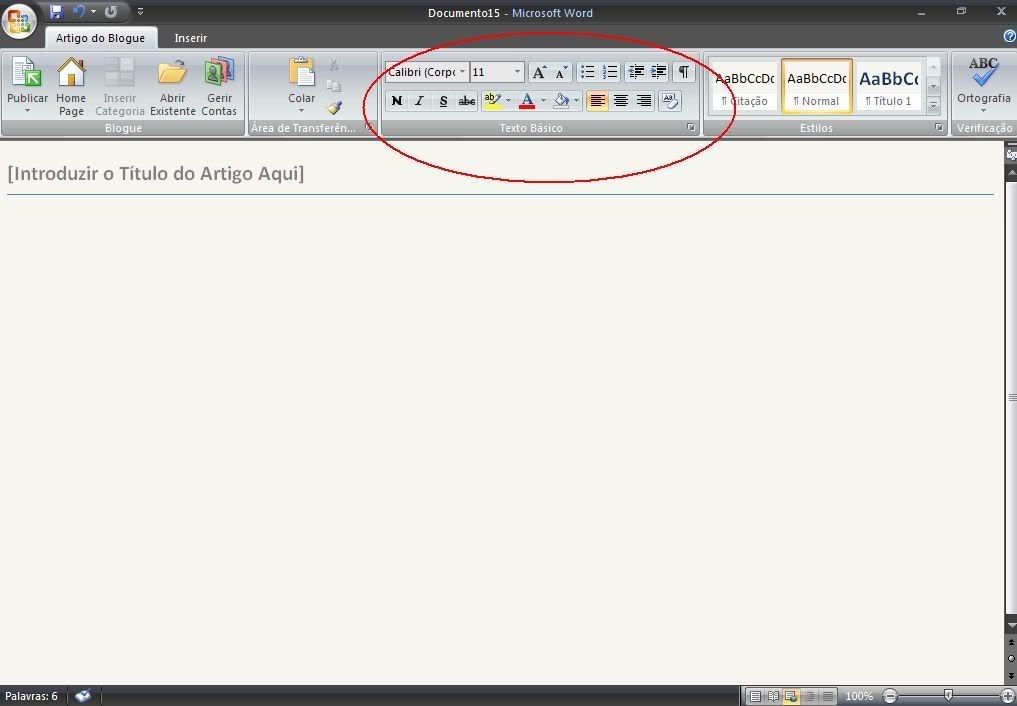This screenshot has width=1017, height=706.
Task: Go to blog Home Page
Action: (71, 87)
